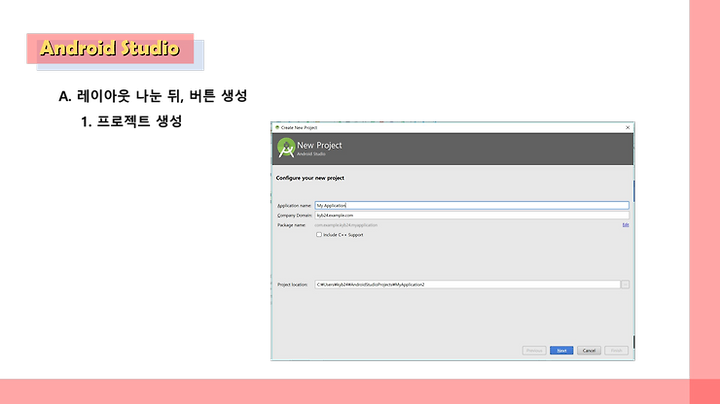
Task: Click the 'Android Studio' slide title
Action: click(109, 48)
